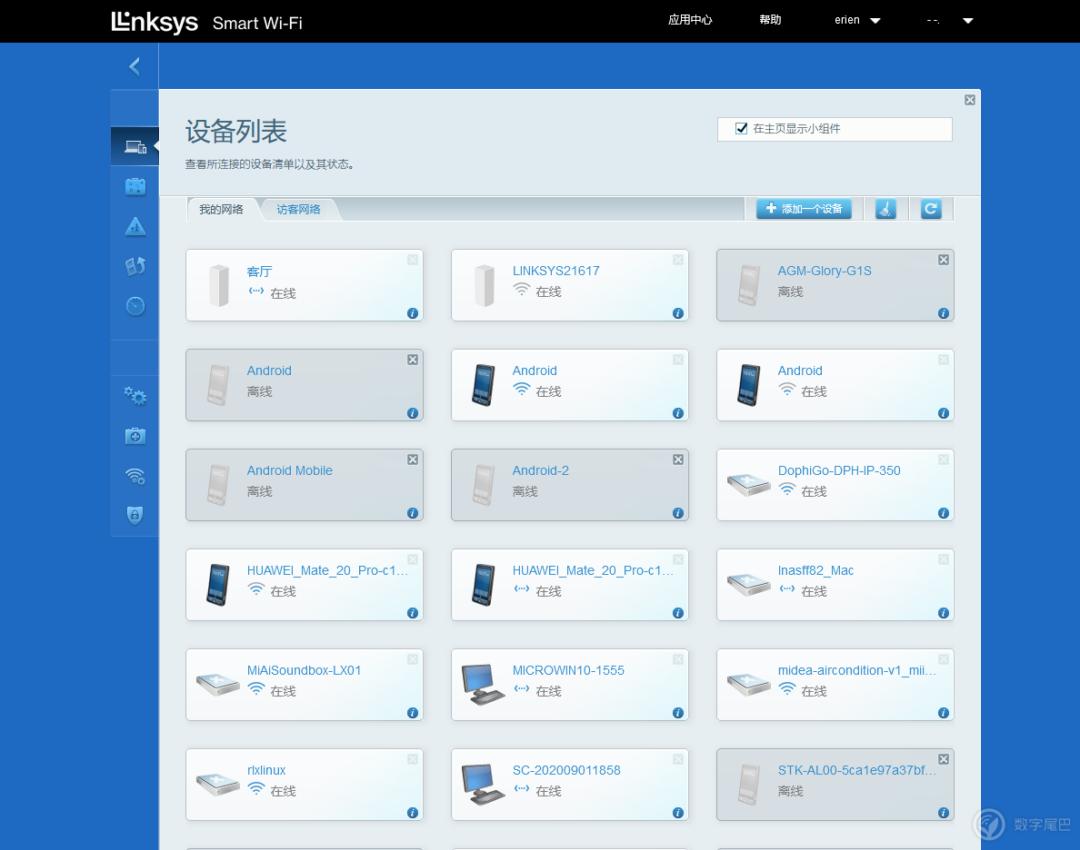This screenshot has width=1080, height=850.
Task: Click the refresh device list icon
Action: 931,209
